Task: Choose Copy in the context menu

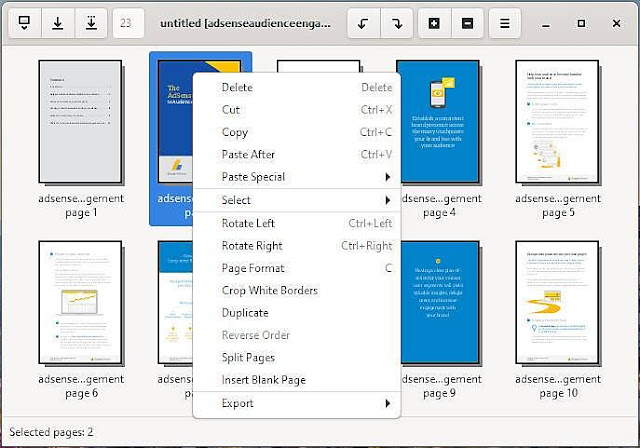Action: [x=297, y=132]
